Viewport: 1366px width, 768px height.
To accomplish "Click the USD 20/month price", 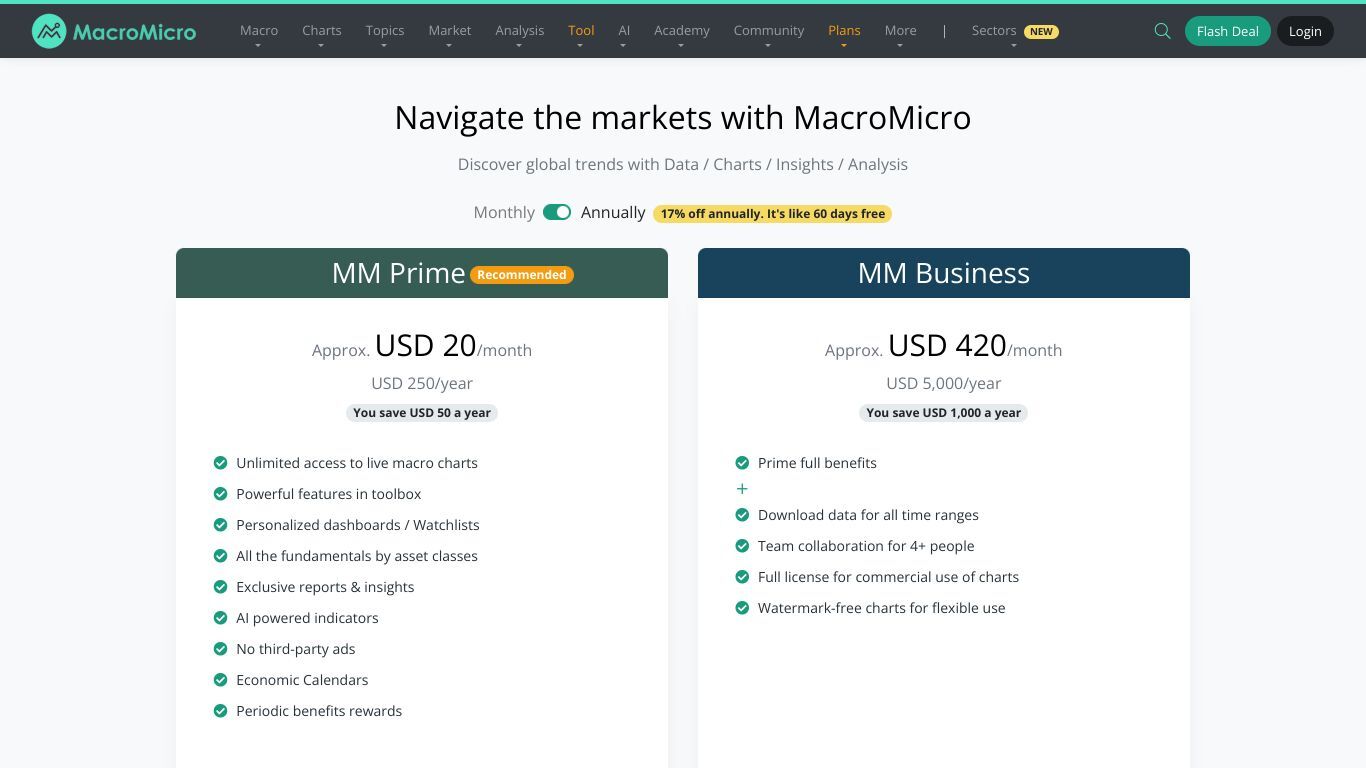I will click(422, 346).
